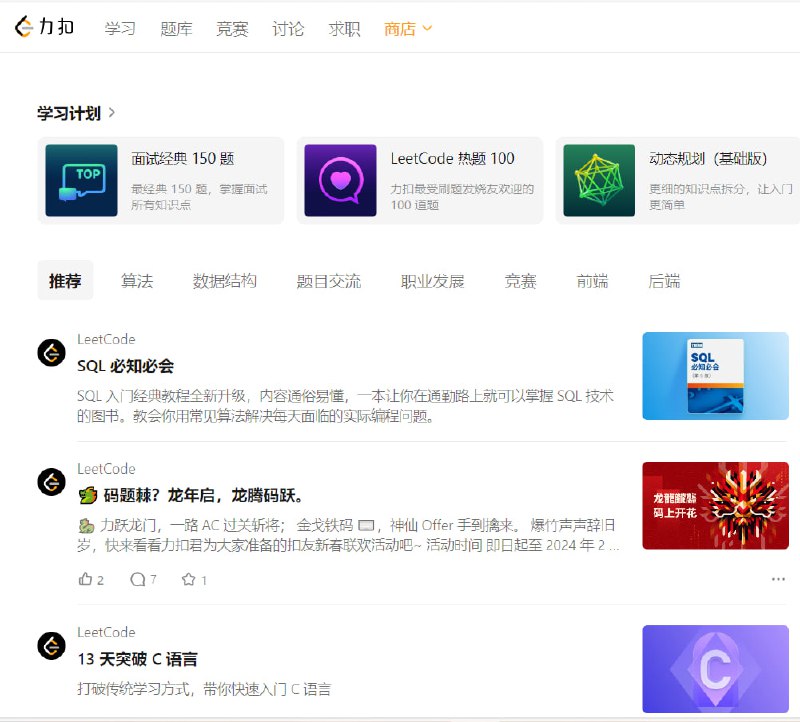This screenshot has height=722, width=800.
Task: Click the LeetCode author name above SQL 必知必会
Action: [x=106, y=339]
